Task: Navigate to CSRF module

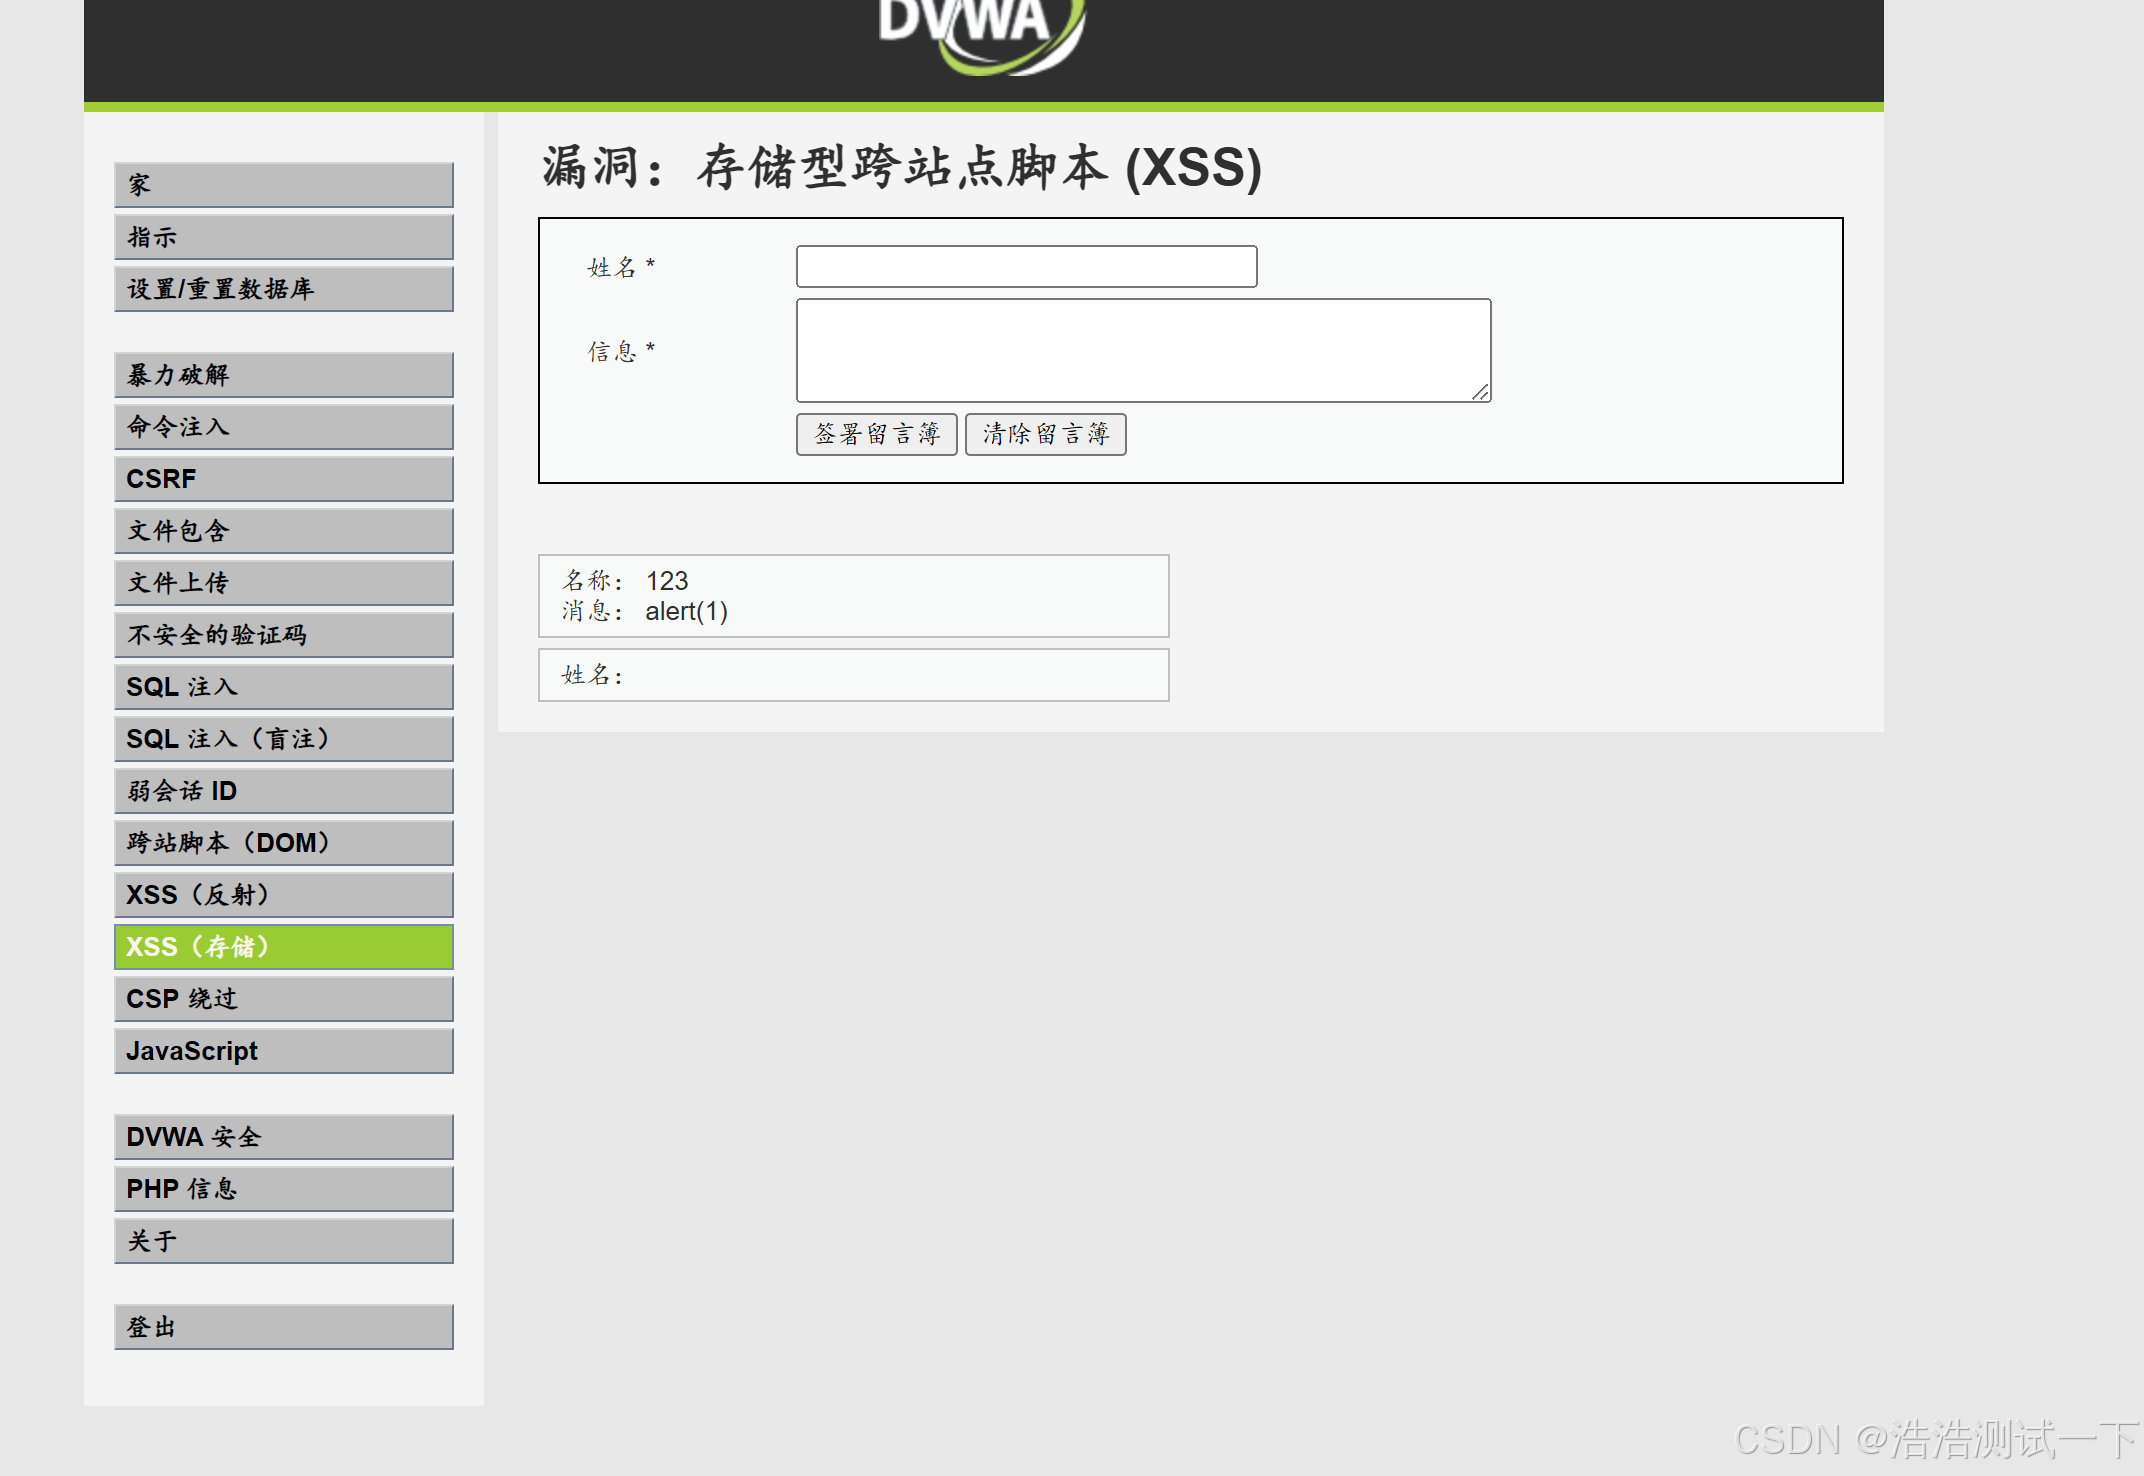Action: point(283,479)
